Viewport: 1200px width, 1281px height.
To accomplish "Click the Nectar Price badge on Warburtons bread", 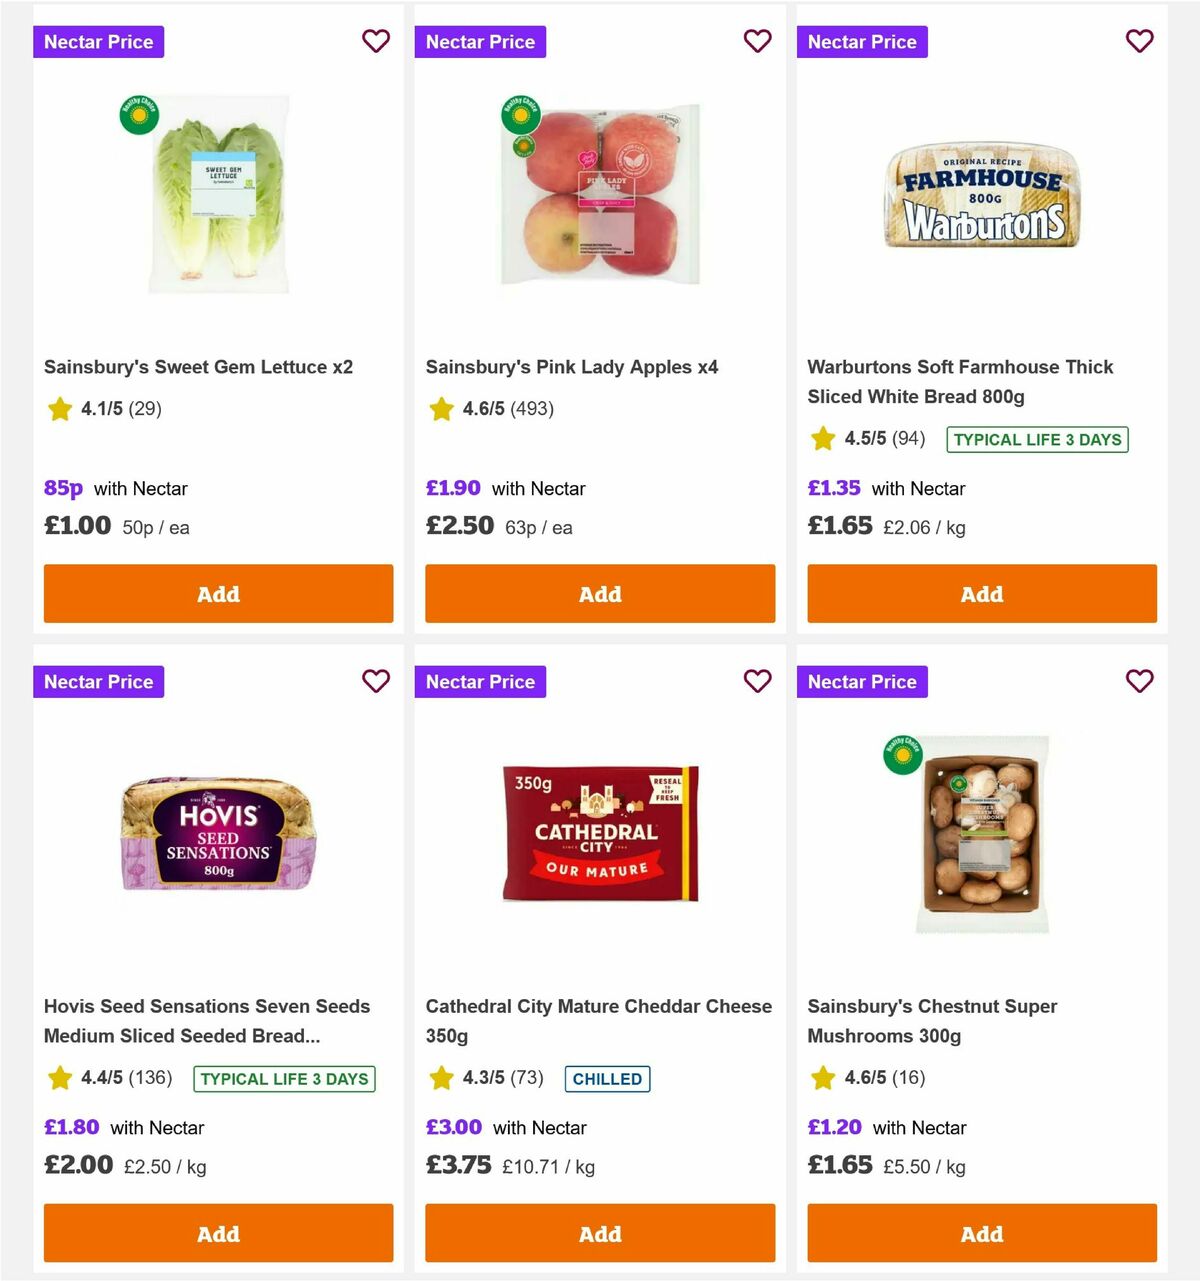I will coord(862,41).
